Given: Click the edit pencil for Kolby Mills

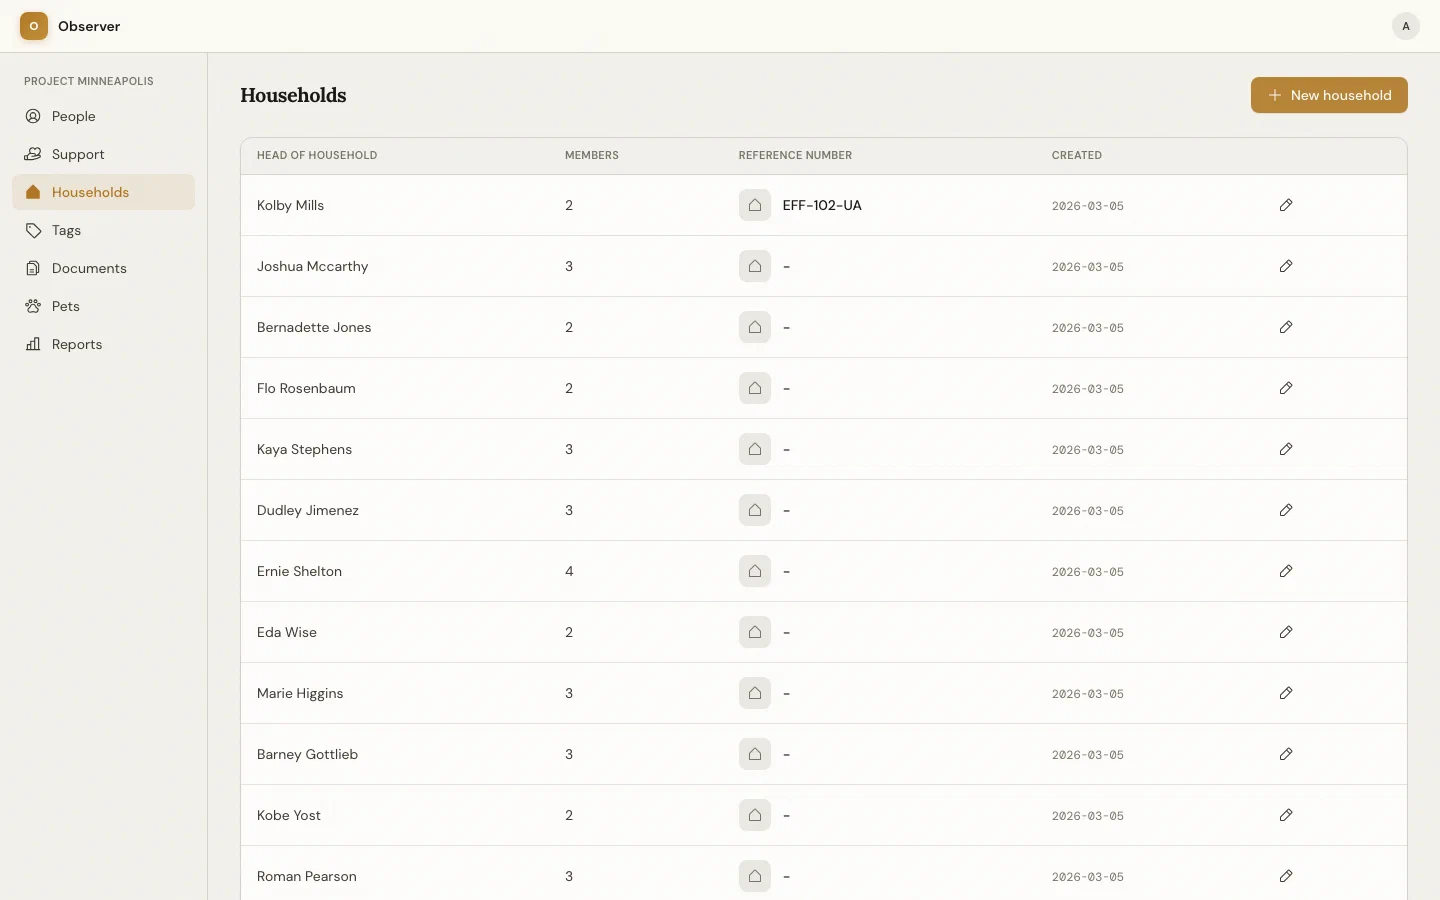Looking at the screenshot, I should pyautogui.click(x=1286, y=205).
